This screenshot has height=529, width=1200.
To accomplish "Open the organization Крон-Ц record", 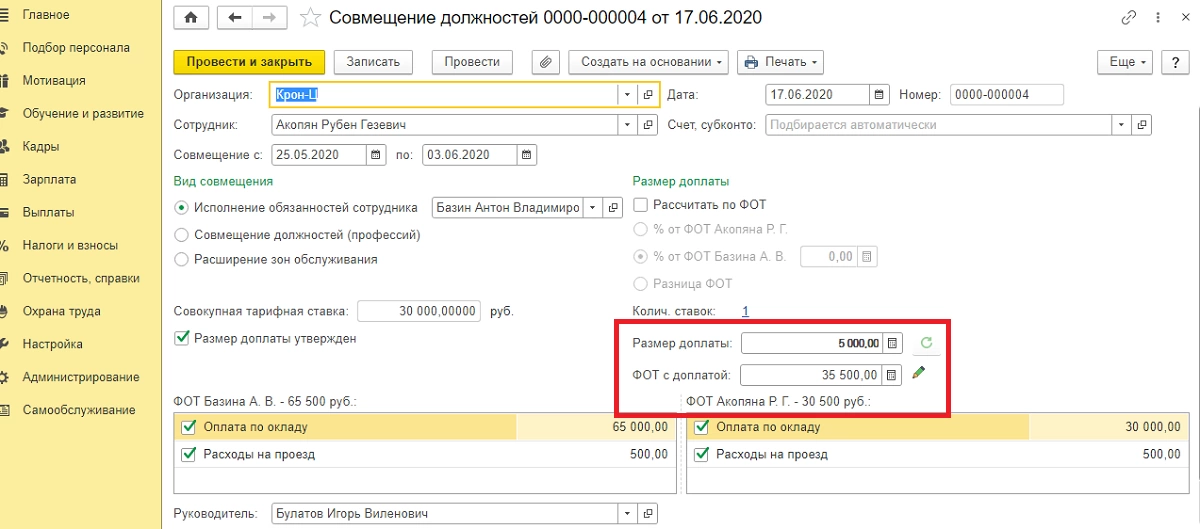I will click(x=648, y=95).
